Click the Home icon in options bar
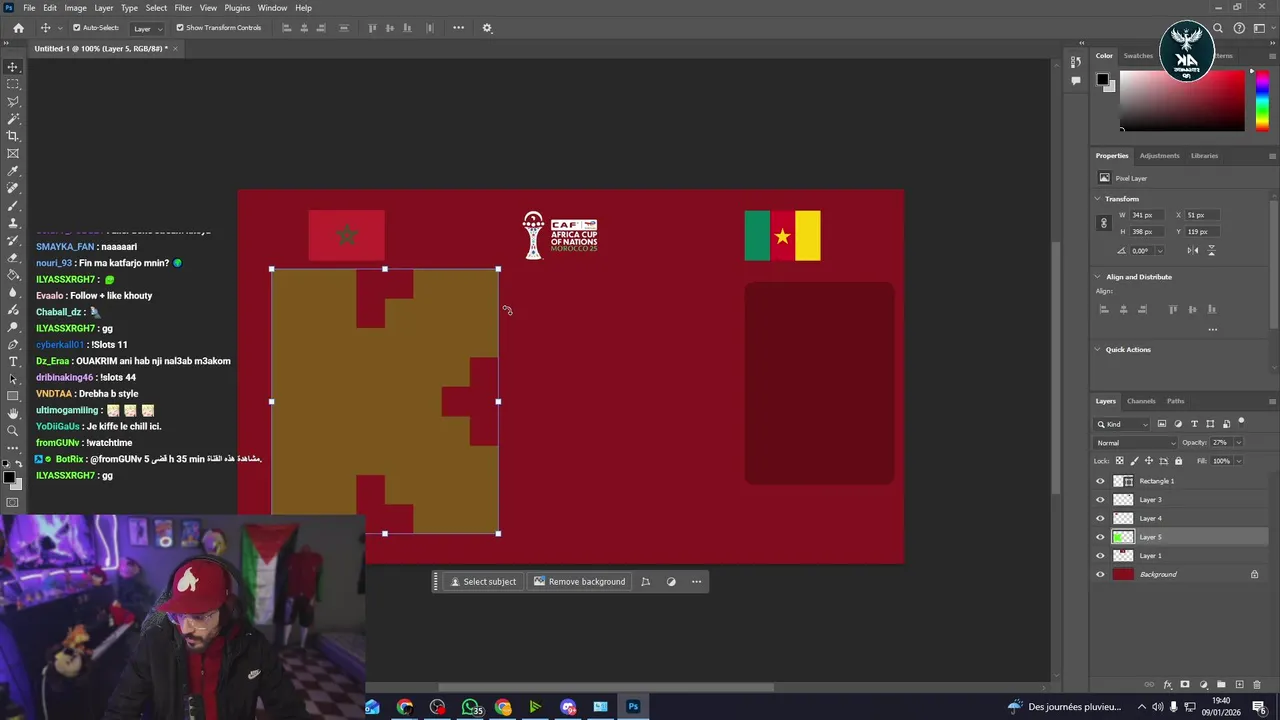The image size is (1280, 720). pos(18,28)
